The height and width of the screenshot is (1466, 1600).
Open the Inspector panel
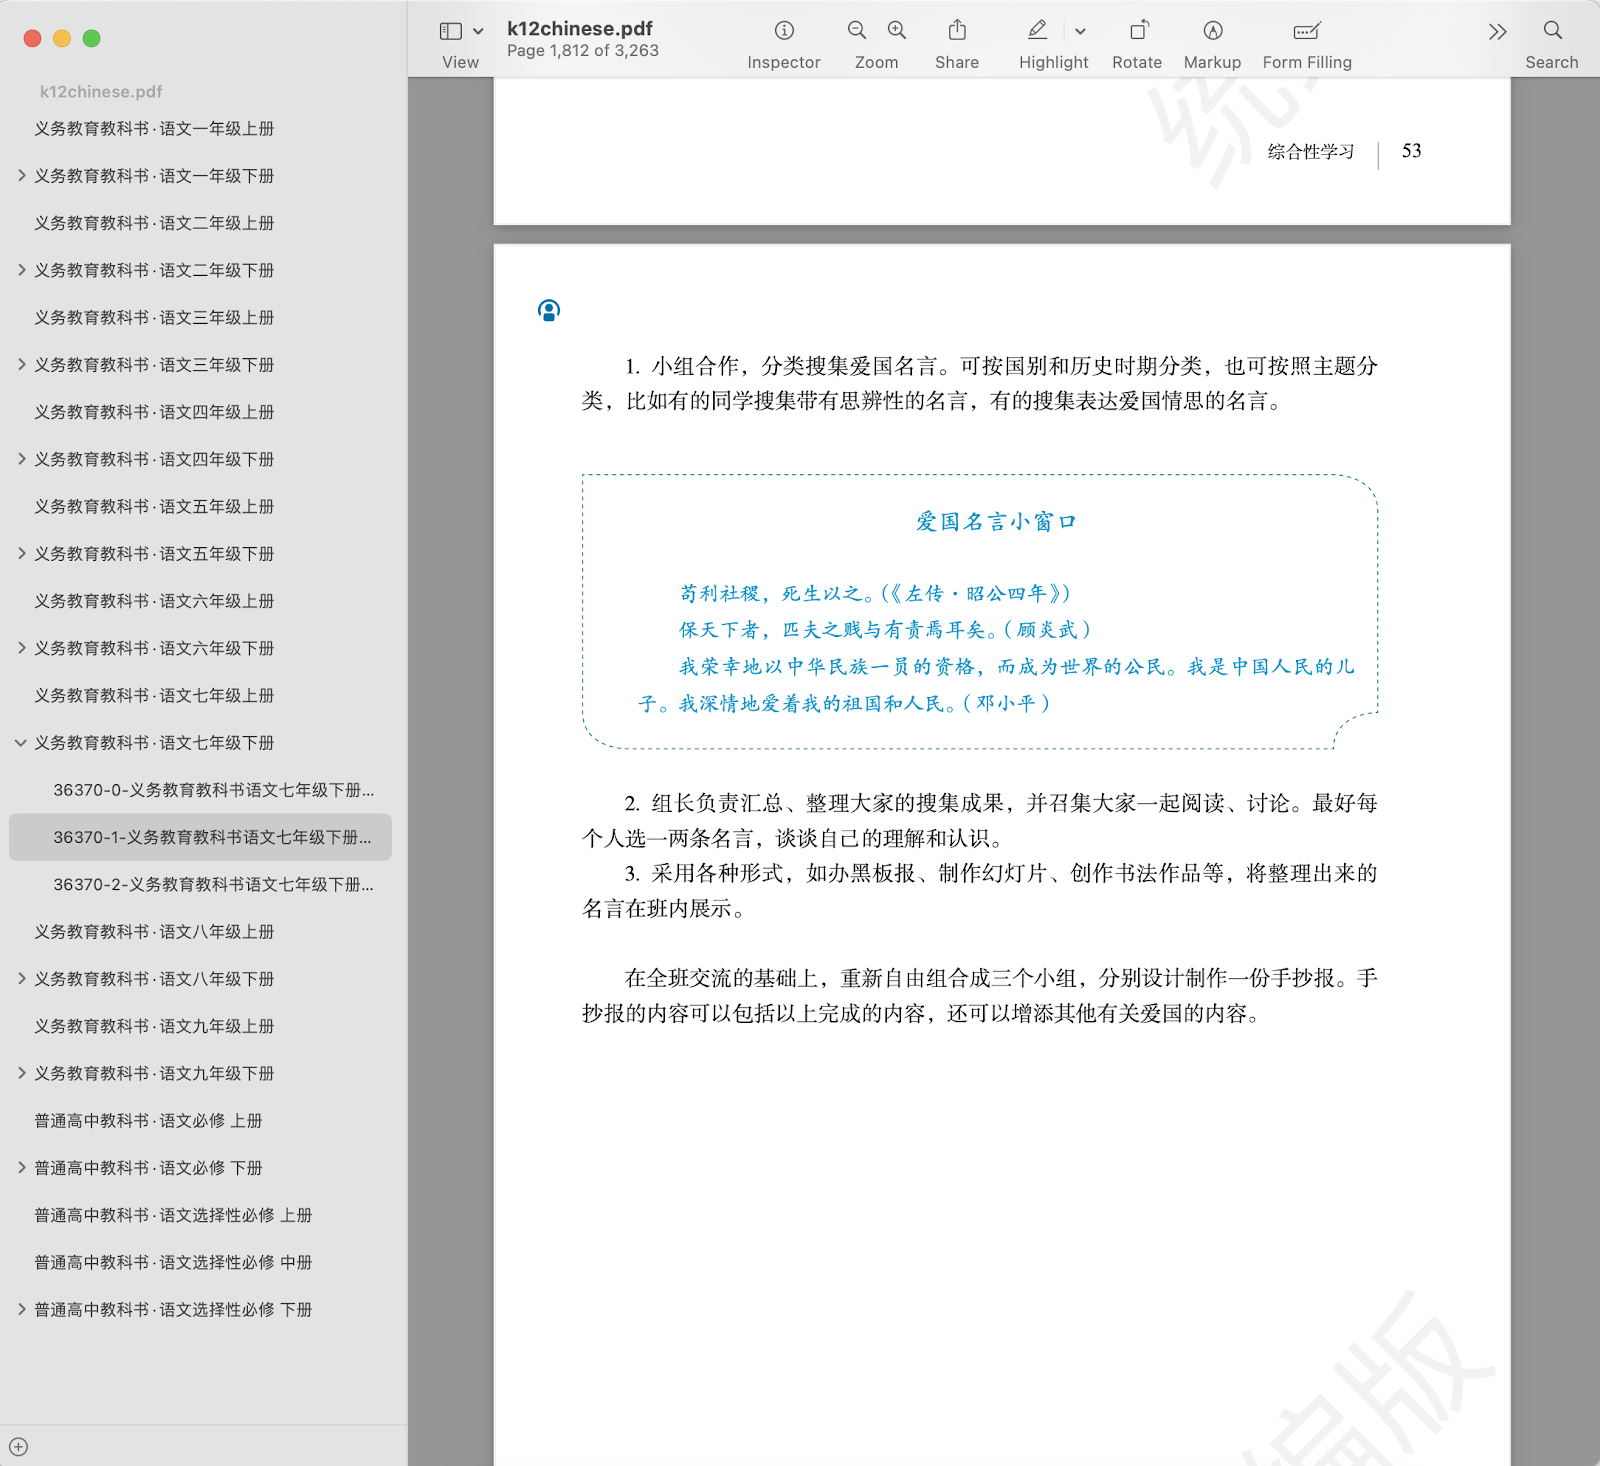784,31
